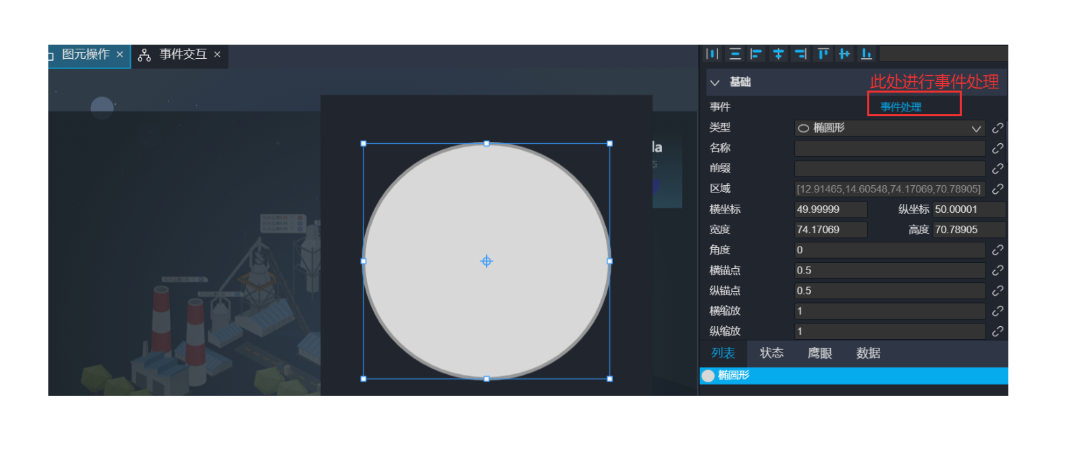Viewport: 1082px width, 456px height.
Task: Click the align bottom edges icon
Action: coord(867,54)
